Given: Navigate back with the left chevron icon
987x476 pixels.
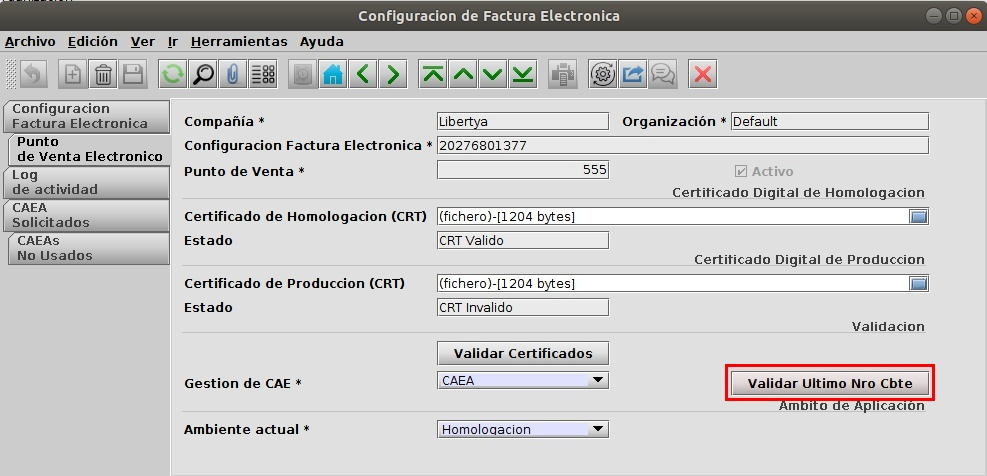Looking at the screenshot, I should point(363,75).
